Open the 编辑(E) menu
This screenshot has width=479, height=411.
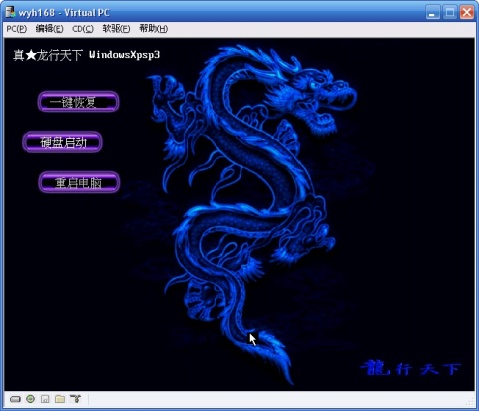(49, 29)
